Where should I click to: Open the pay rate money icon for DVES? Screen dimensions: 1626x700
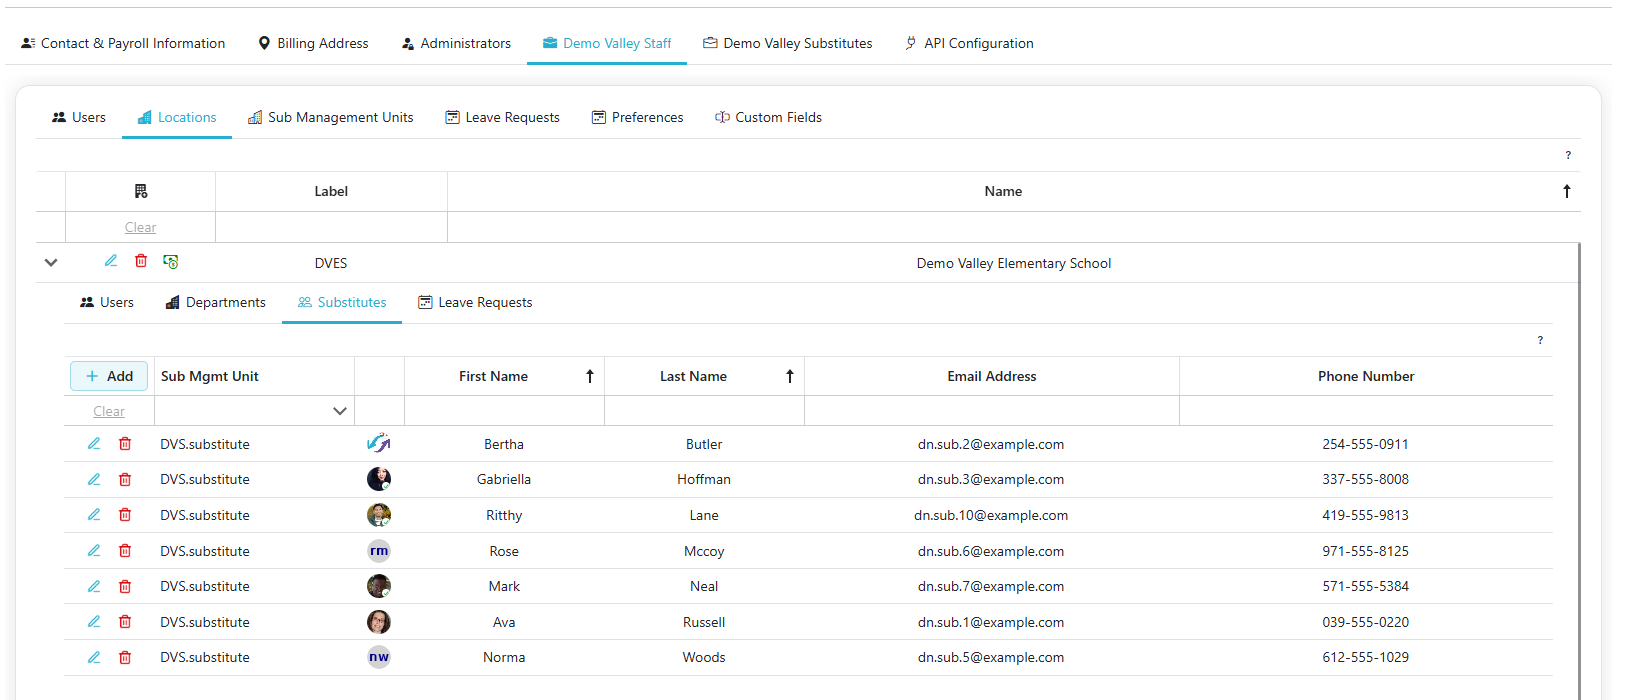point(171,262)
